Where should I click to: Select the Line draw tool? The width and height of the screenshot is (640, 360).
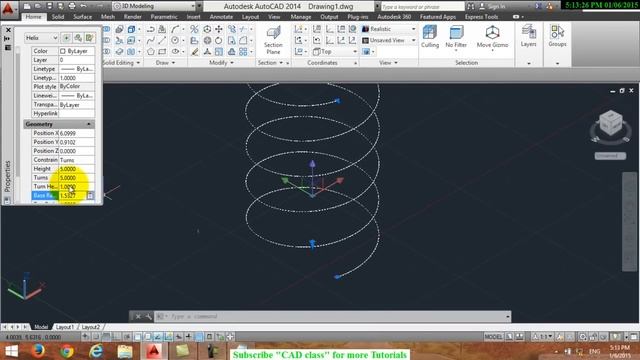[x=162, y=40]
